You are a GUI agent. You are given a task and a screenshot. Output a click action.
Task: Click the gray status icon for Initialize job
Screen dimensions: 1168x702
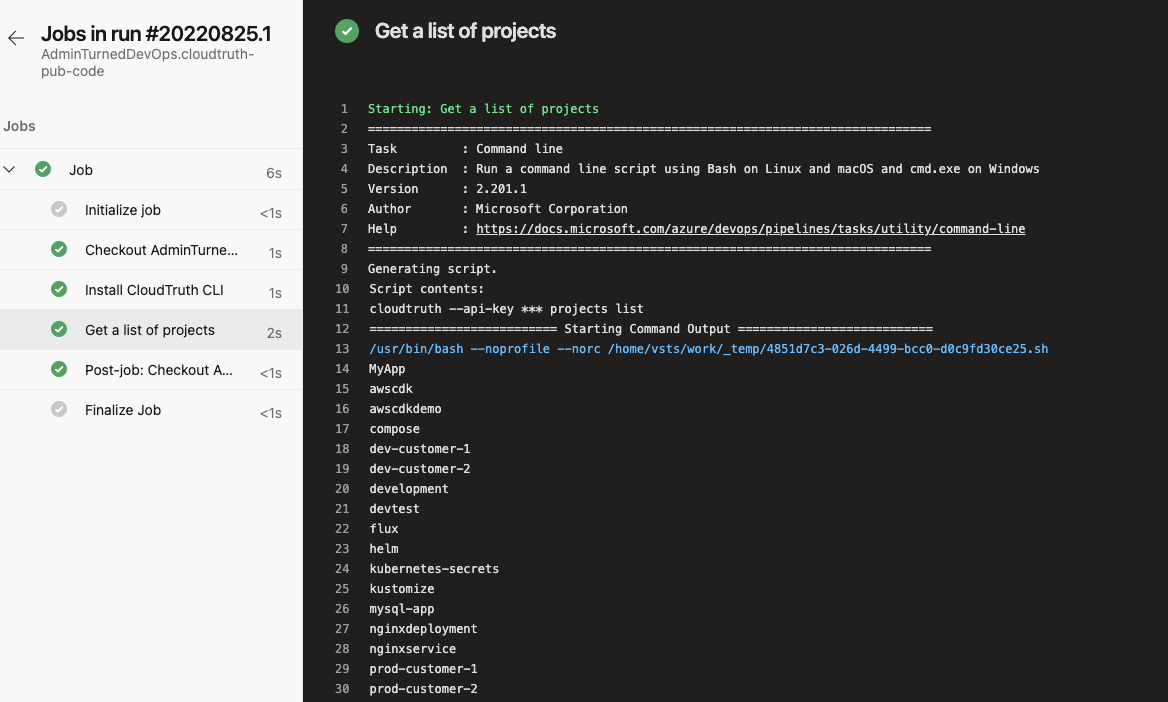[59, 209]
